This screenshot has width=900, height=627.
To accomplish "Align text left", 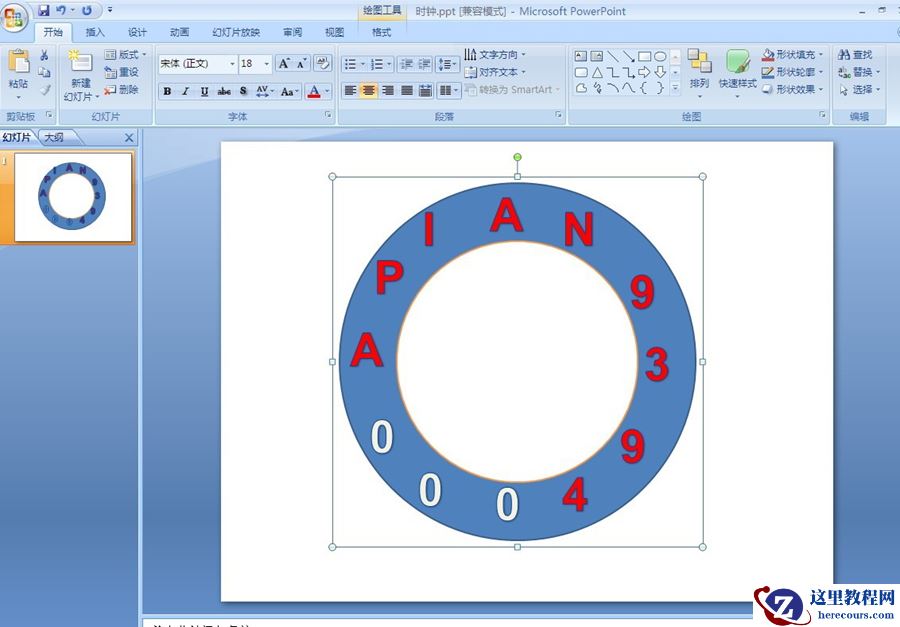I will [x=350, y=90].
